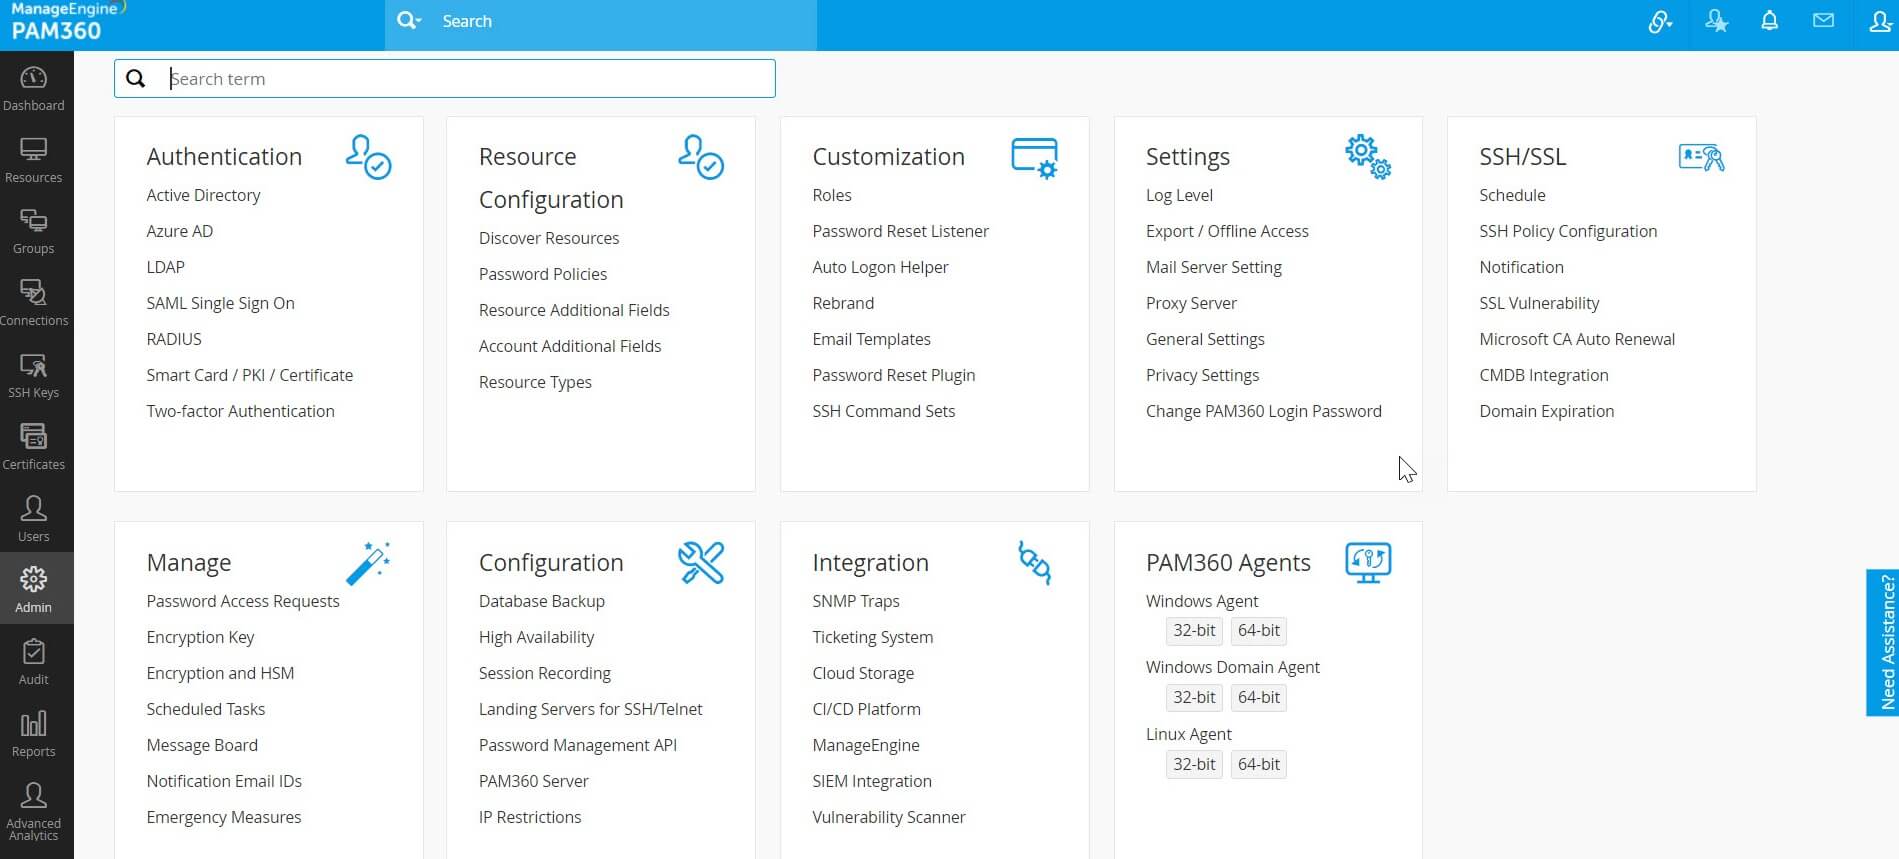The image size is (1899, 859).
Task: Open Change PAM360 Login Password
Action: click(1264, 411)
